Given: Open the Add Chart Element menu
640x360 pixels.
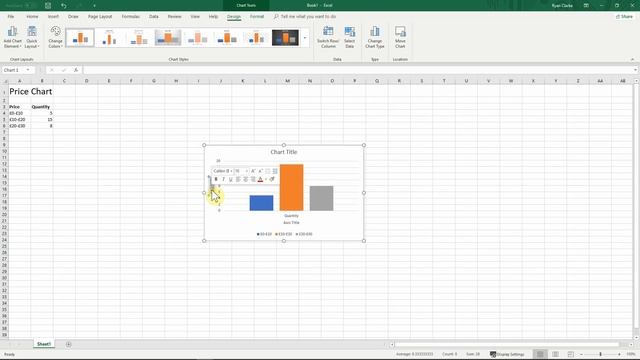Looking at the screenshot, I should point(12,37).
